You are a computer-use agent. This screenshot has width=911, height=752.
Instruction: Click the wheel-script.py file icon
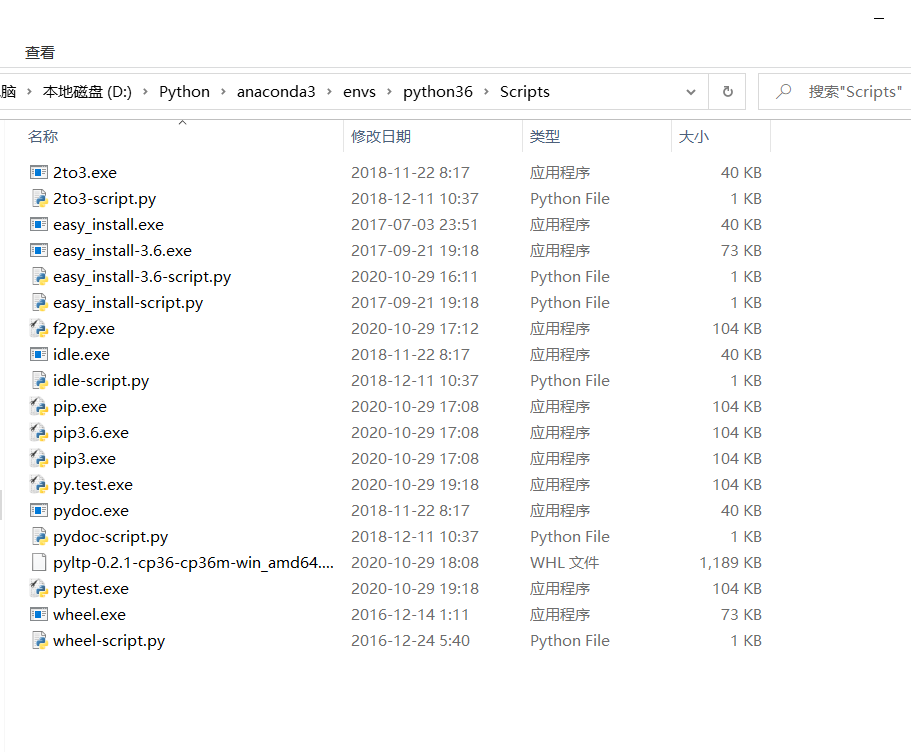pyautogui.click(x=39, y=640)
